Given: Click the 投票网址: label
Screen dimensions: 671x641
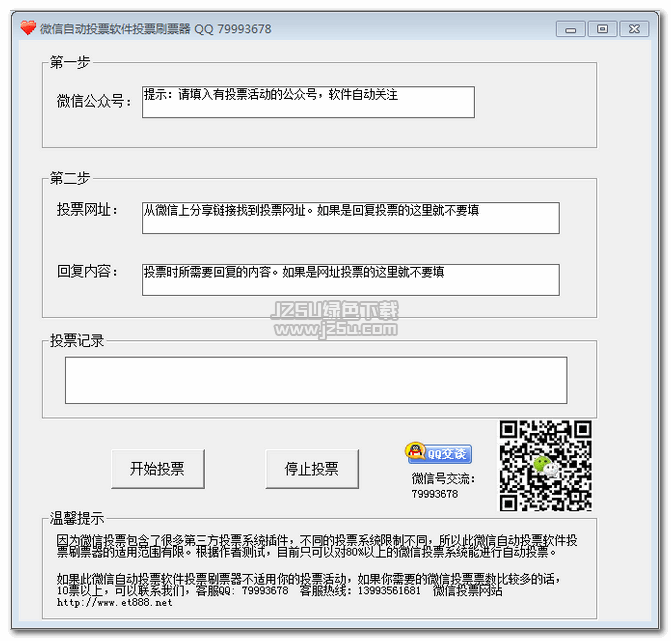Looking at the screenshot, I should [x=87, y=210].
